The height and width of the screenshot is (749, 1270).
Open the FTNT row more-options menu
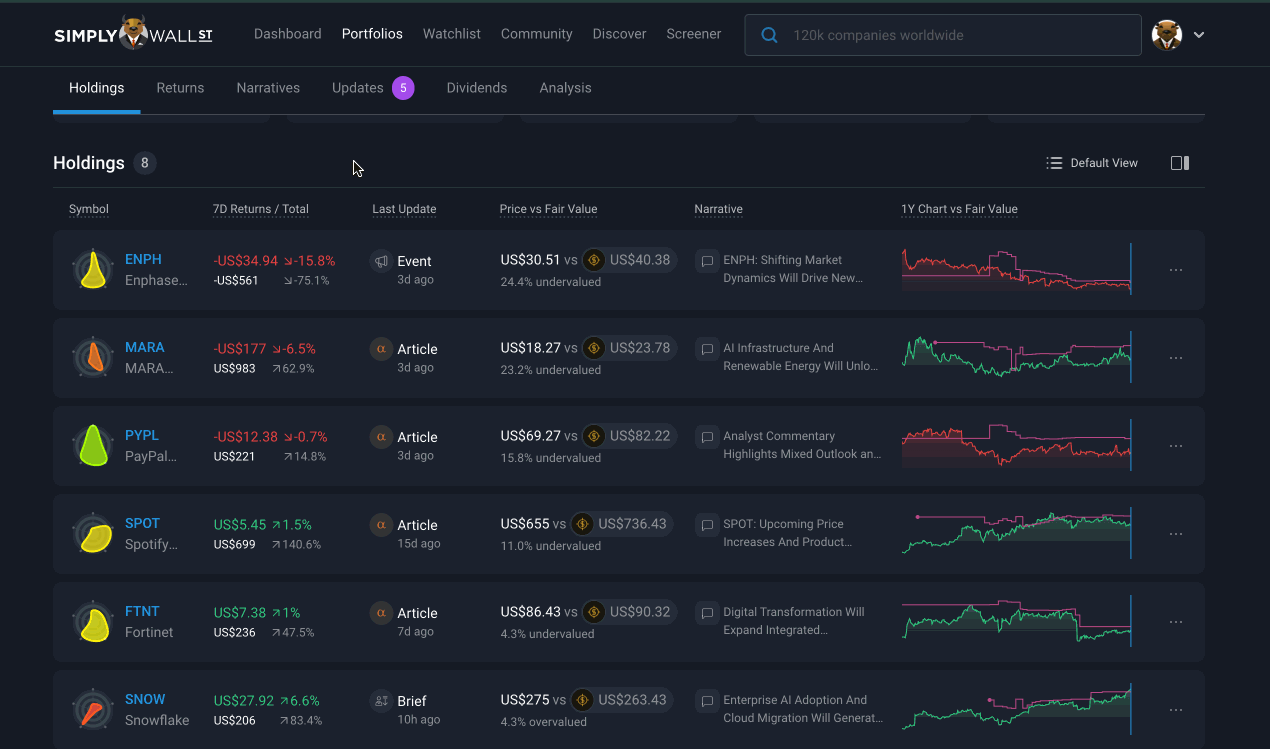point(1176,622)
